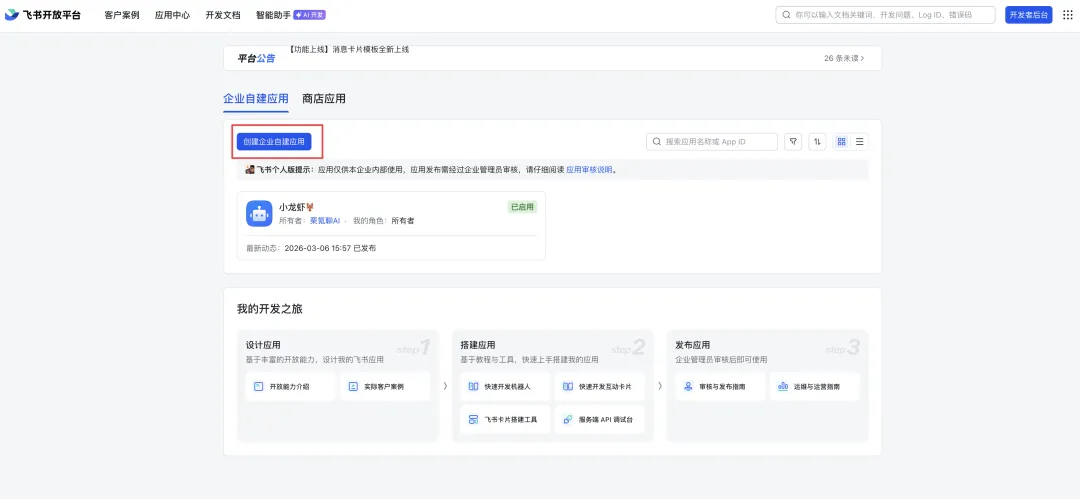Open 服务端 API 调试台 card
Screen dimensions: 1080x499
599,419
